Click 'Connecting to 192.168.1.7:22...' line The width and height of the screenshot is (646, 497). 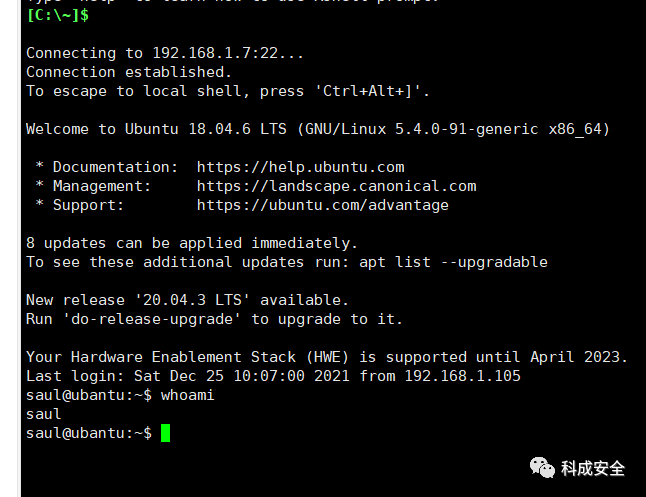click(165, 53)
